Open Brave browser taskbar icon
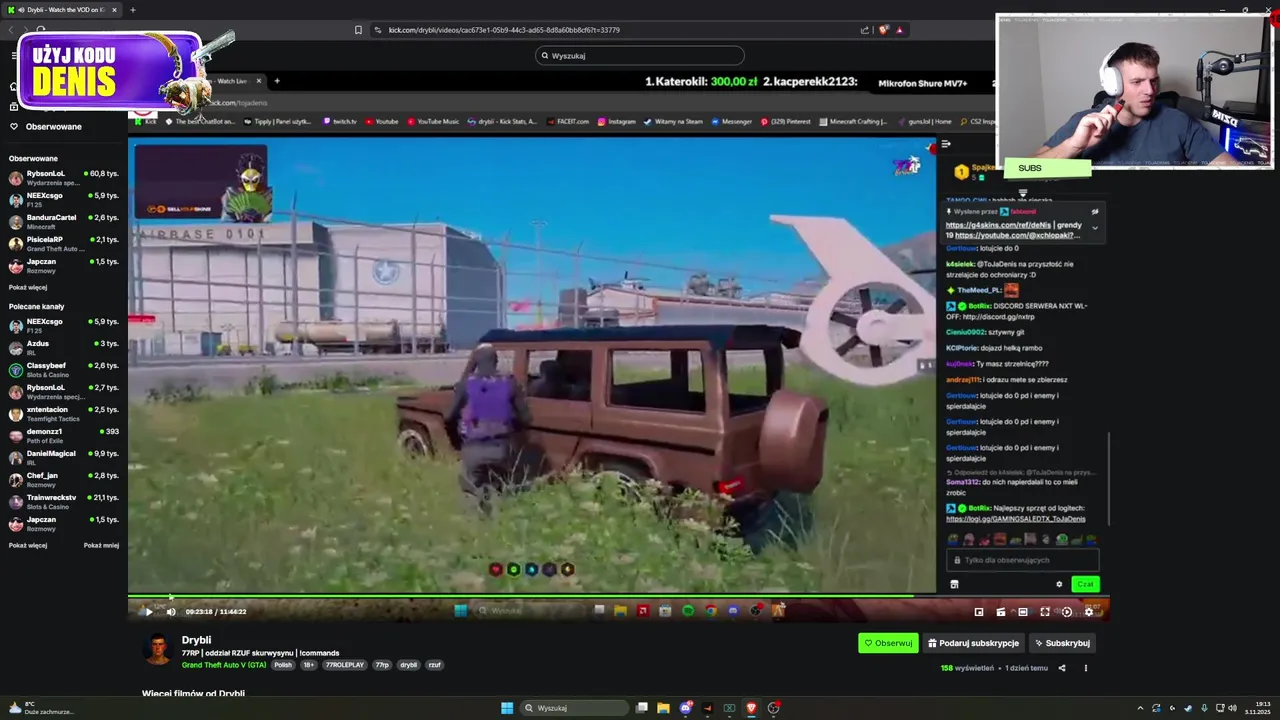This screenshot has width=1280, height=720. pos(751,708)
